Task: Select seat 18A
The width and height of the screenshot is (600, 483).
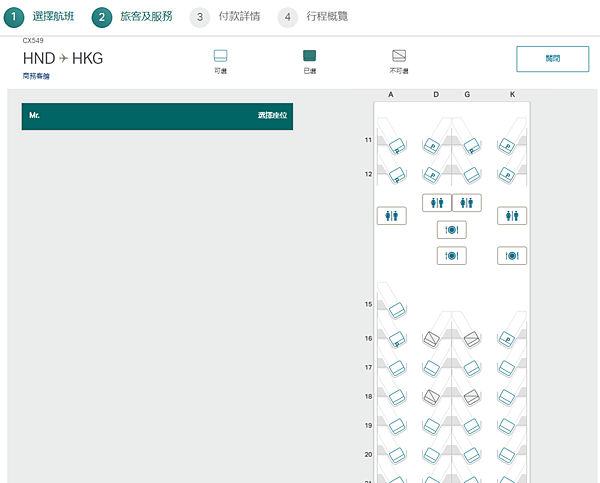Action: (x=397, y=398)
